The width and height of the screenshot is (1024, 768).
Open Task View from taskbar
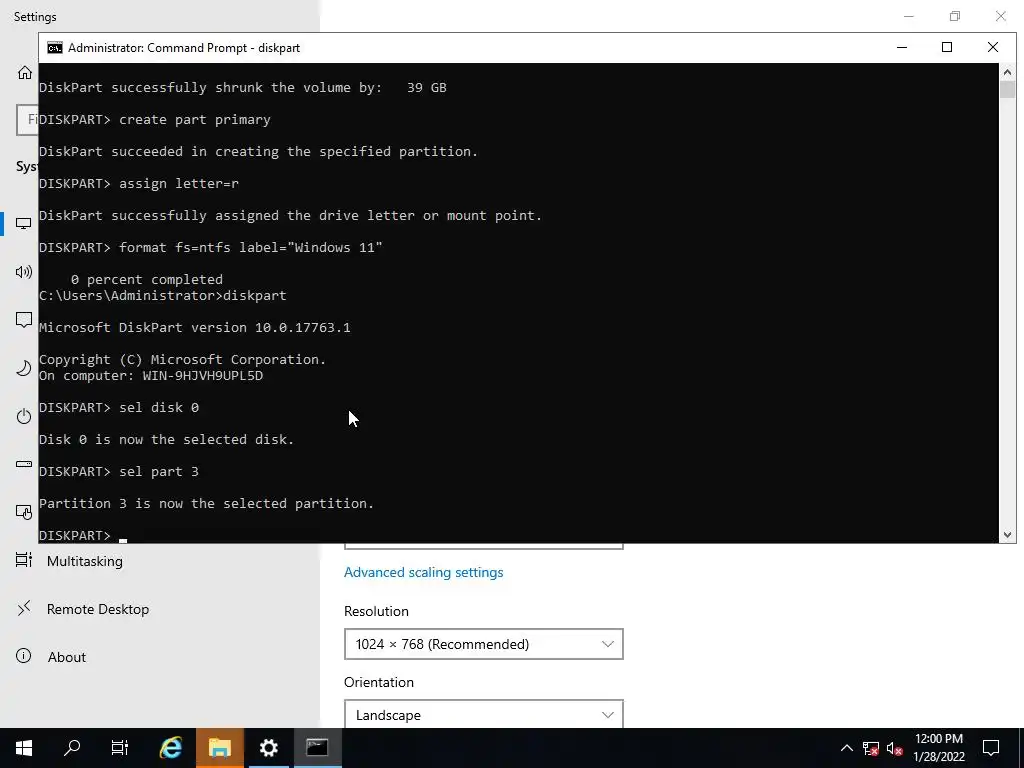[x=120, y=748]
